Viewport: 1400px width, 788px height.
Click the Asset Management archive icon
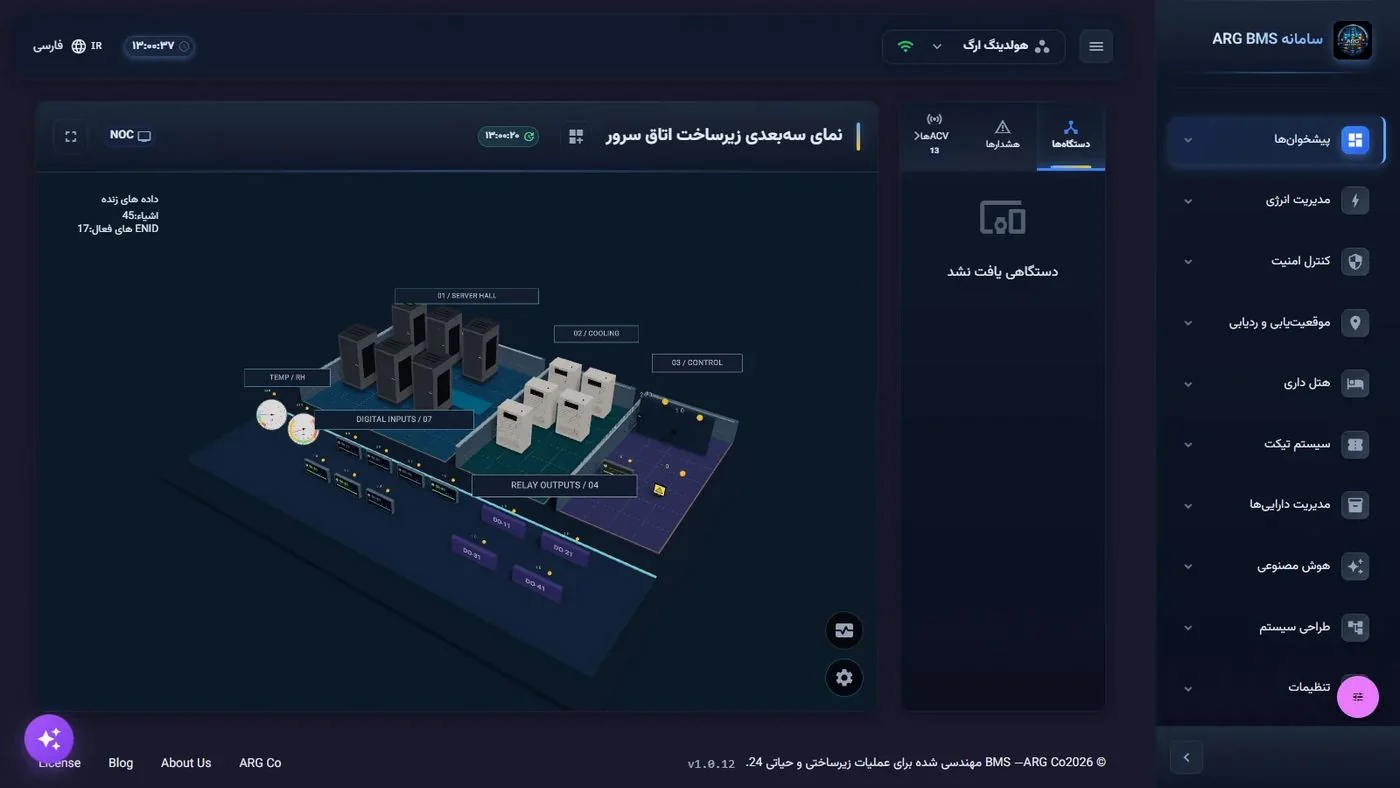1355,505
